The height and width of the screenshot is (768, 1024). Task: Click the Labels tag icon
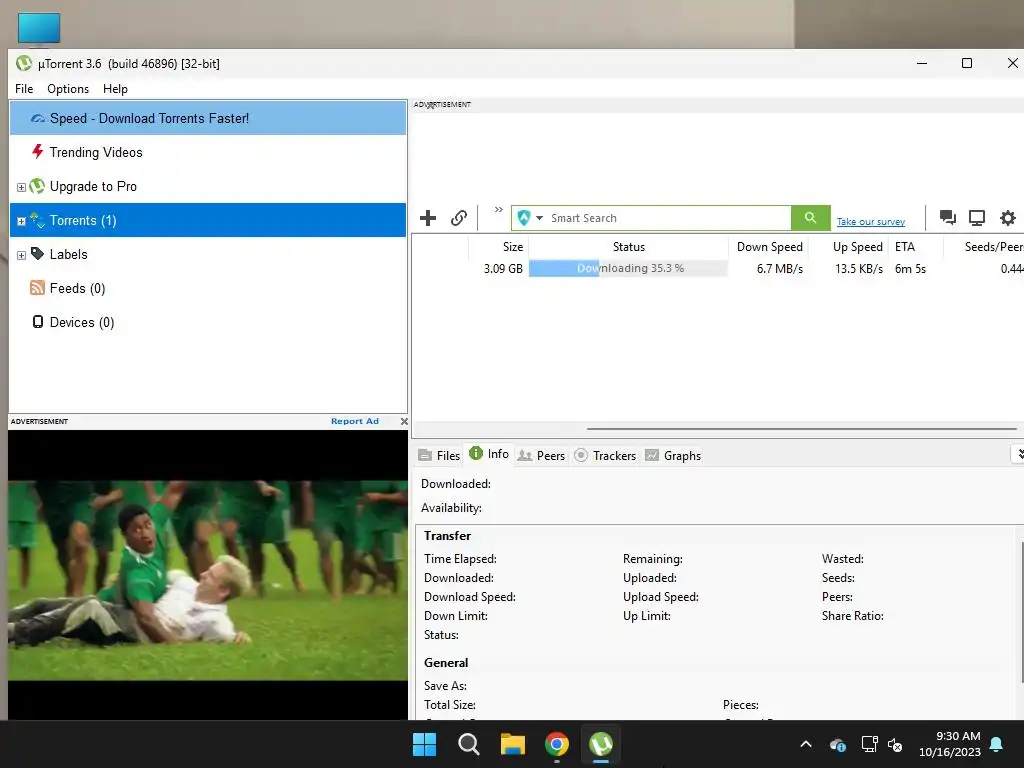(x=37, y=253)
